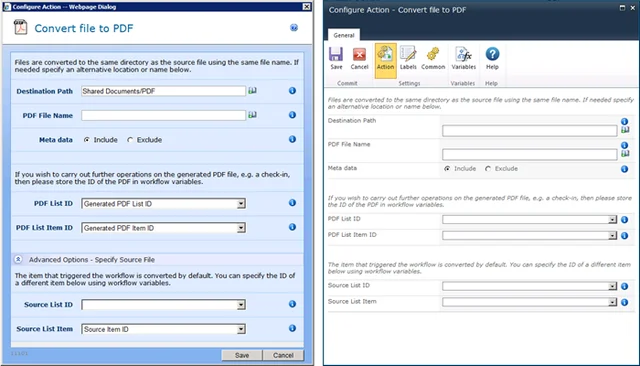The height and width of the screenshot is (366, 640).
Task: Collapse Advanced Options - Specify Source File section
Action: click(x=18, y=259)
